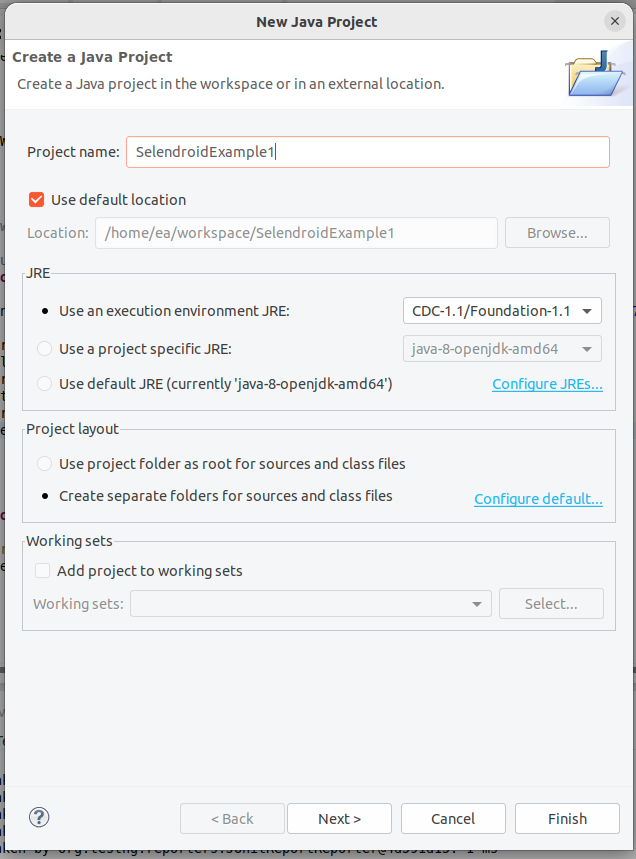Close the New Java Project dialog
This screenshot has height=859, width=636.
pos(615,21)
